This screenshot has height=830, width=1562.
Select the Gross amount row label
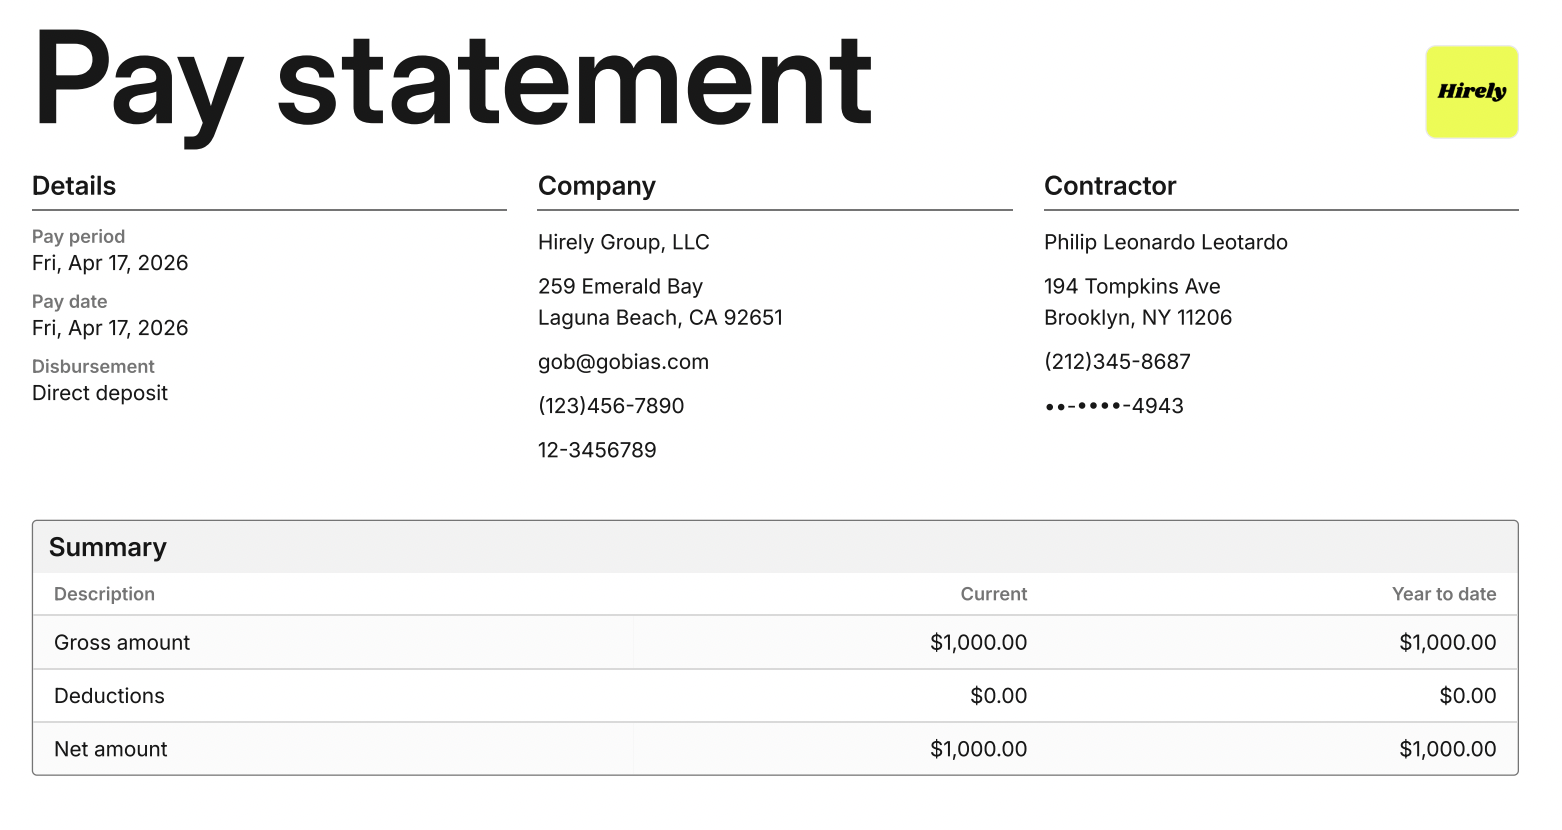click(122, 643)
